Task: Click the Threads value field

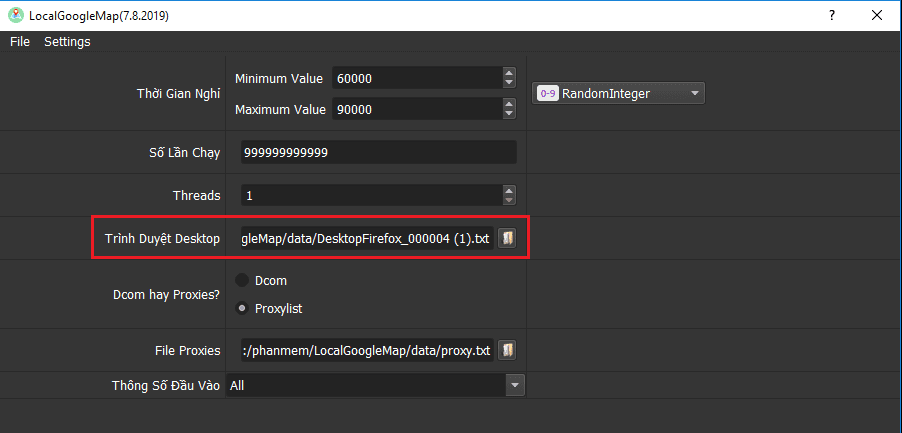Action: coord(371,196)
